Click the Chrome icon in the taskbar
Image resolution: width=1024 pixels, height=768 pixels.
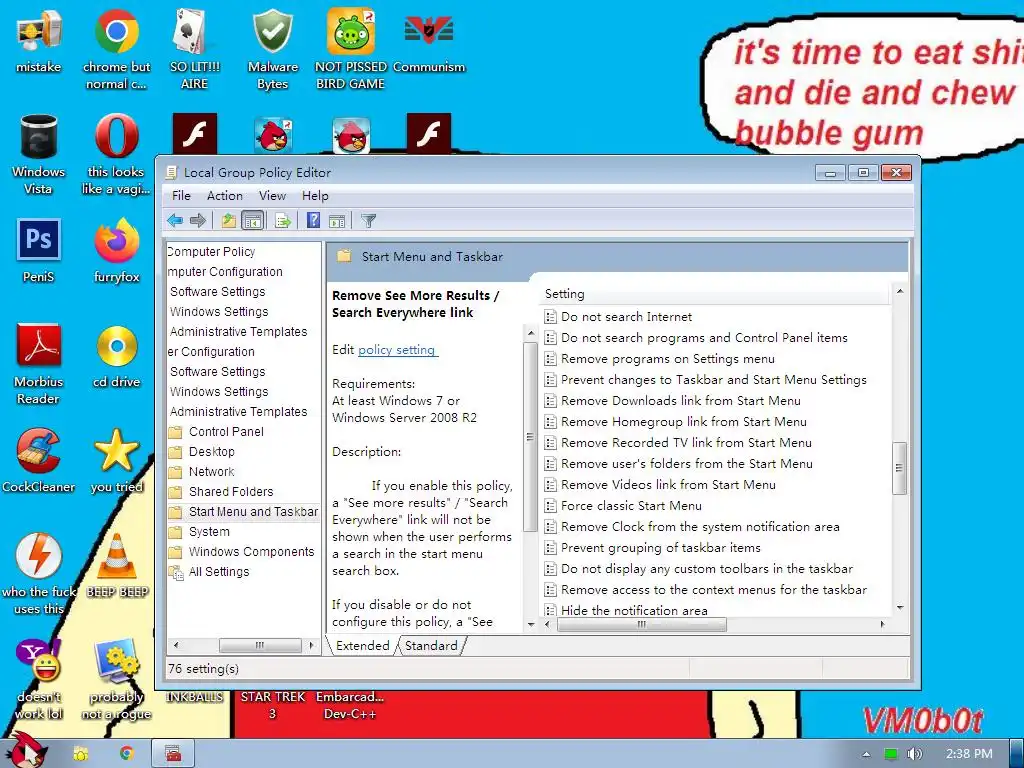coord(127,753)
